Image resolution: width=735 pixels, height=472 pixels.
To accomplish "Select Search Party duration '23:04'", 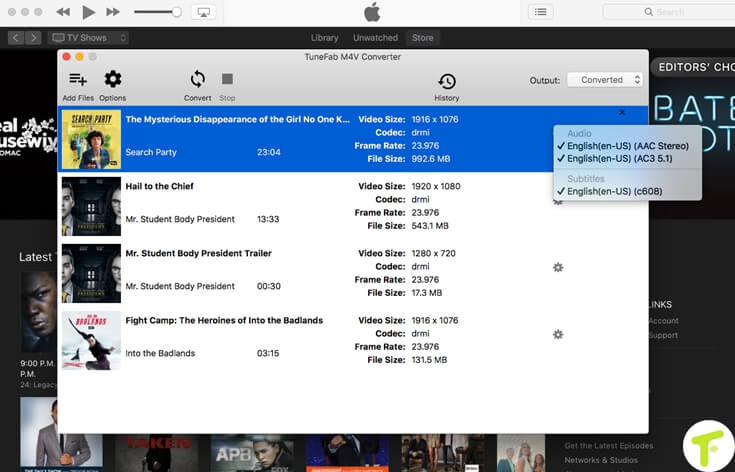I will pos(269,152).
